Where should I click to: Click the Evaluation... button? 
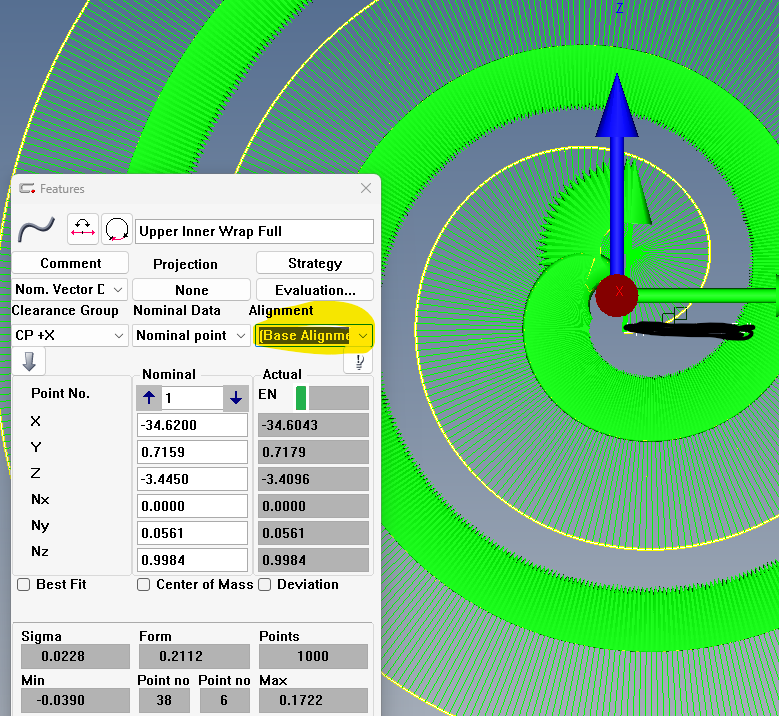click(314, 289)
